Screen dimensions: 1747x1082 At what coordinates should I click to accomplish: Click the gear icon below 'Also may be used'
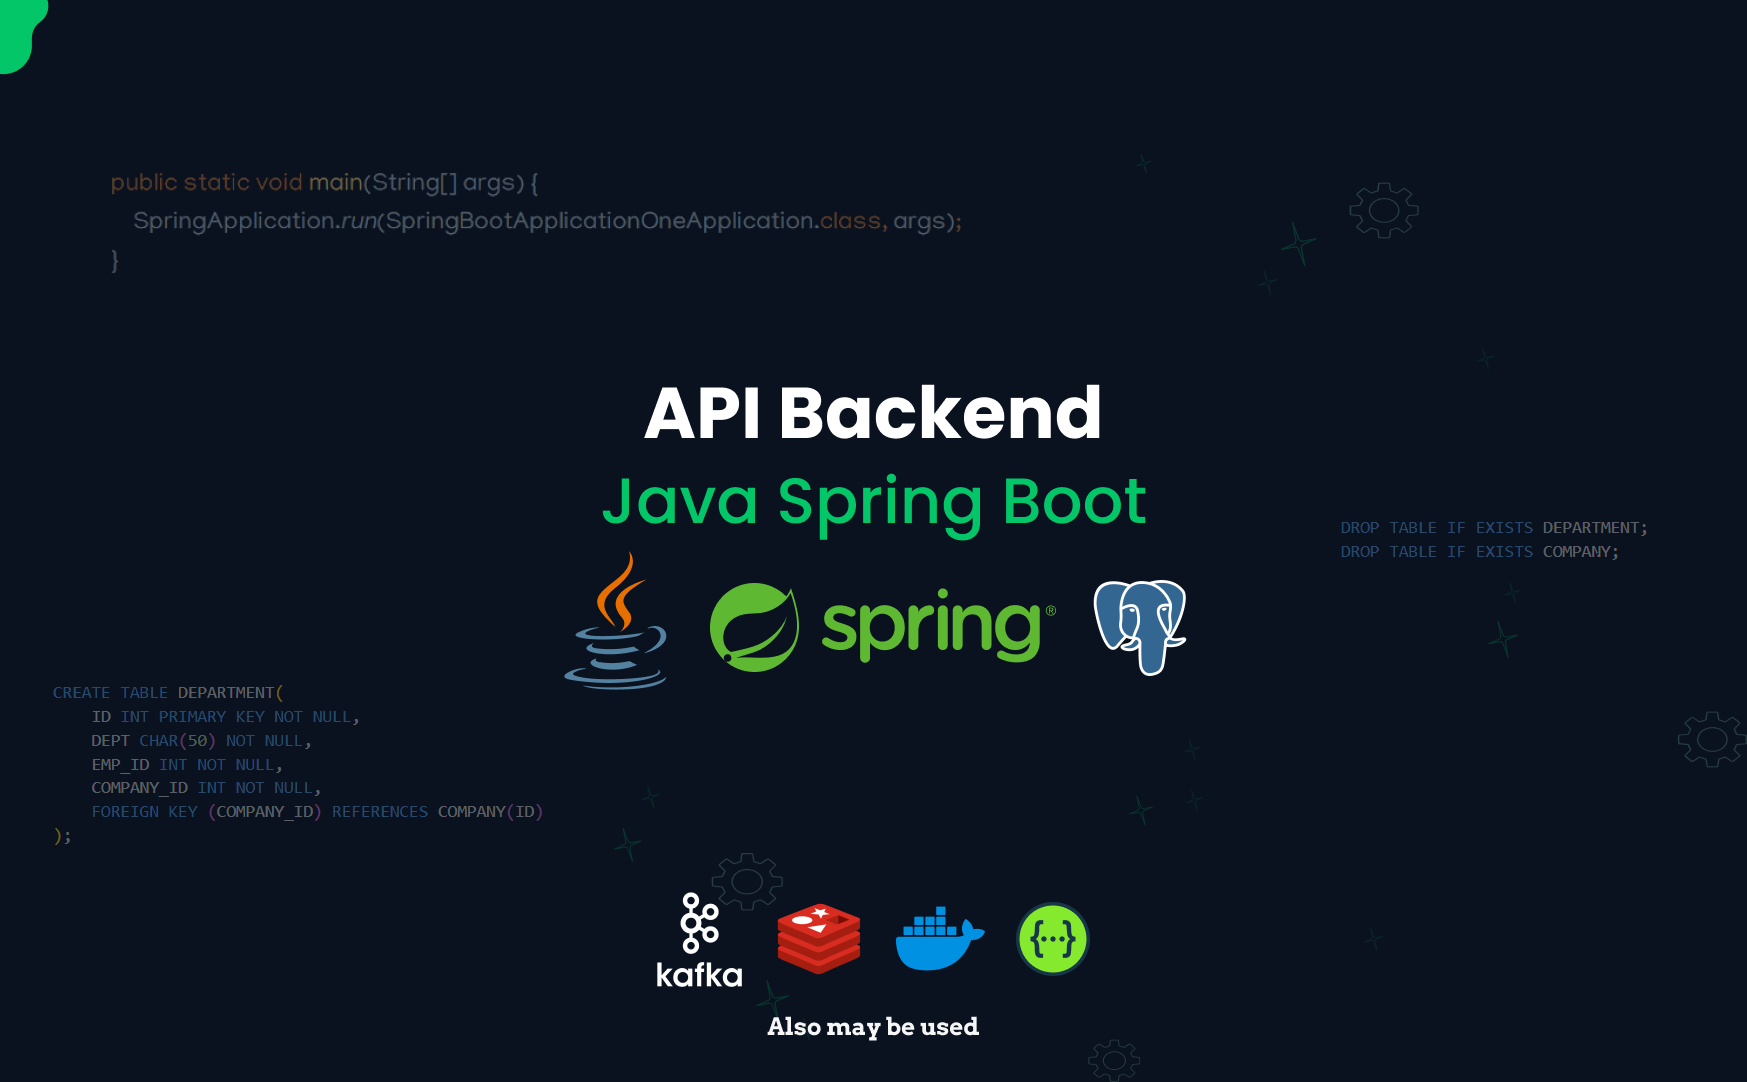[x=1114, y=1060]
